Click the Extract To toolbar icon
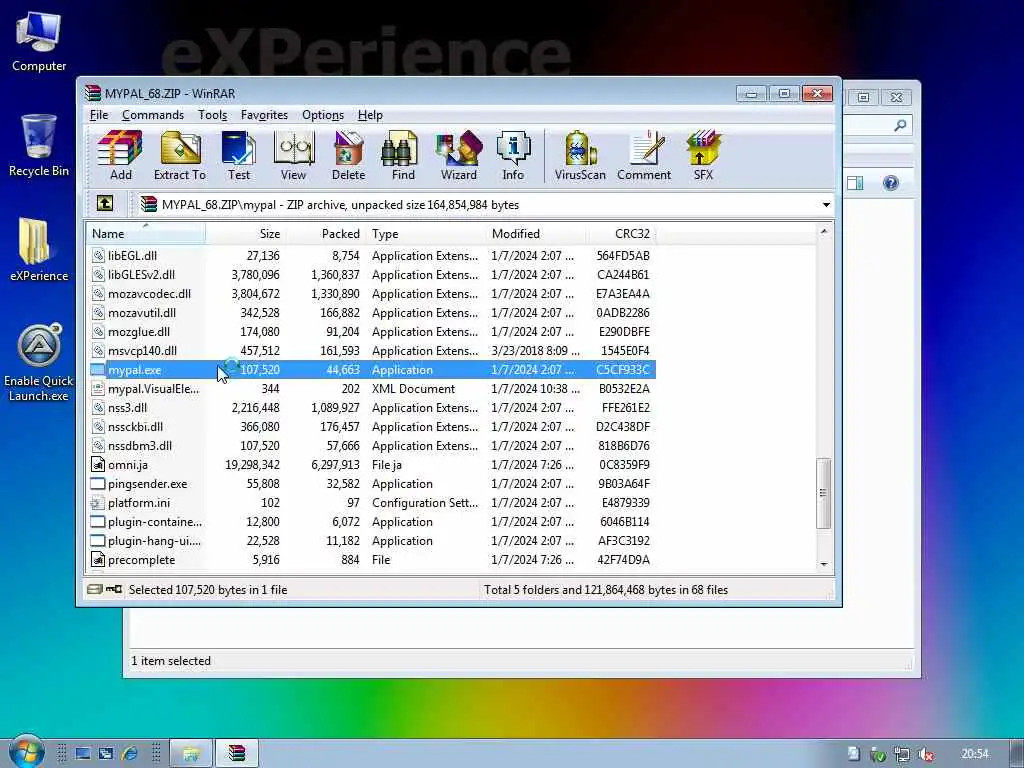The image size is (1024, 768). pyautogui.click(x=180, y=156)
